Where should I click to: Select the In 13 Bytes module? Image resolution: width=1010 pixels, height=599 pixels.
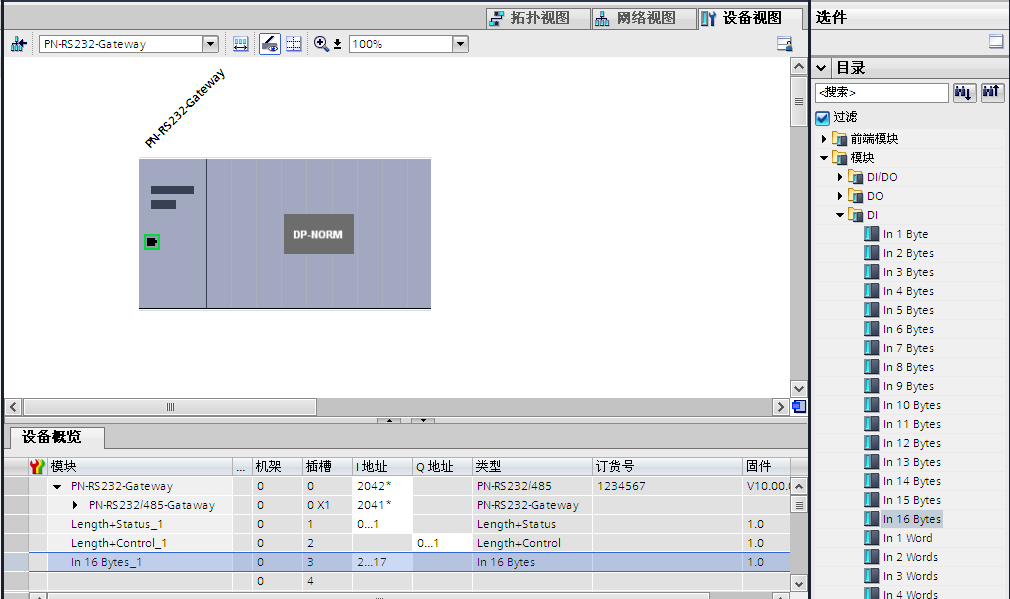911,462
